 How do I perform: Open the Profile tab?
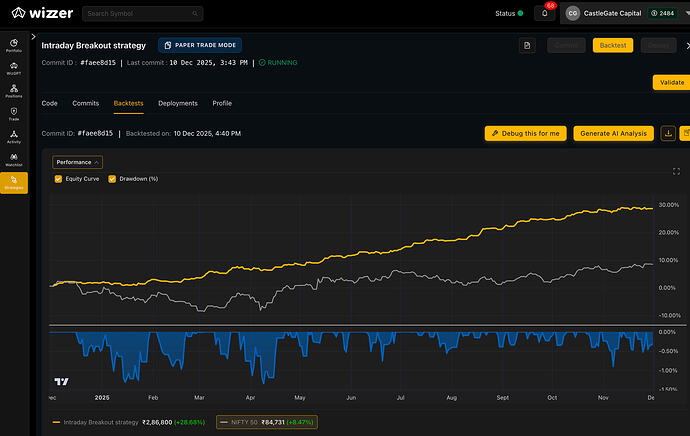222,103
